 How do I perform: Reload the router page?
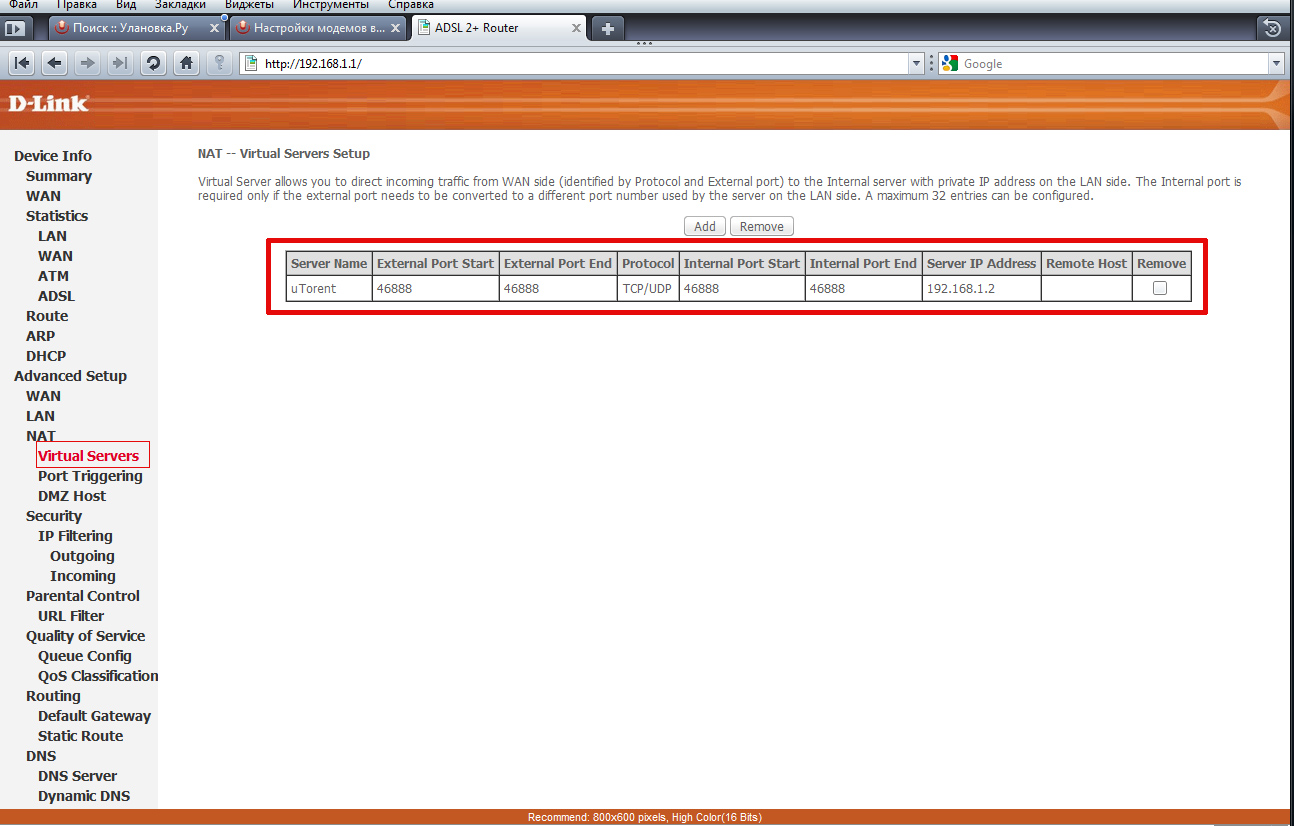[x=154, y=63]
